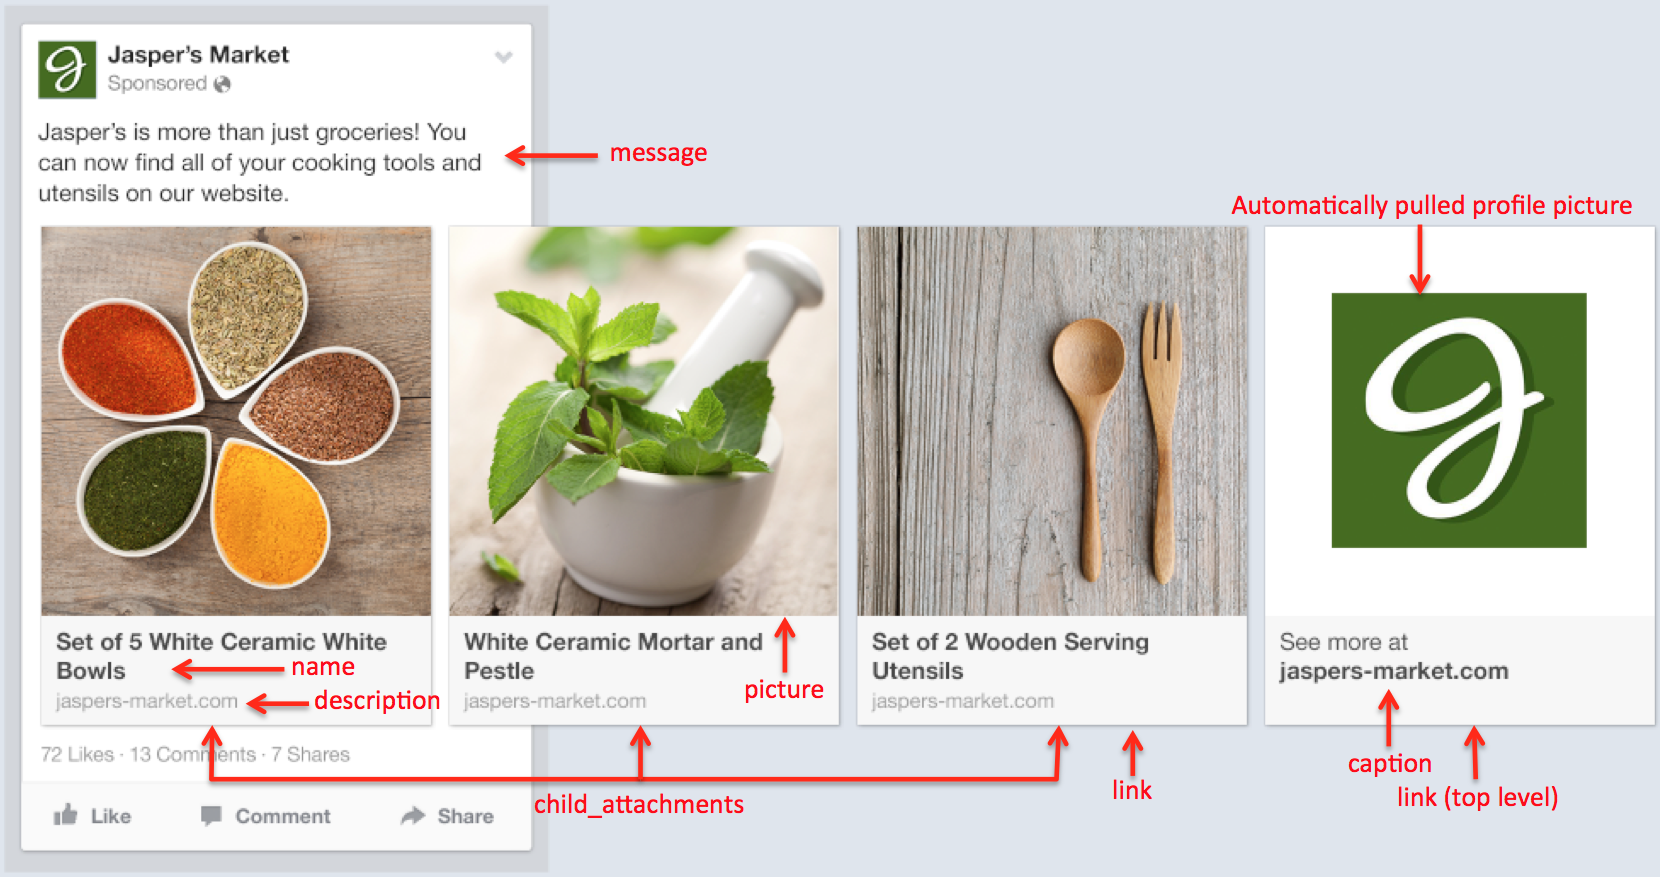Click the Comment speech bubble icon
Viewport: 1660px width, 877px height.
tap(211, 816)
